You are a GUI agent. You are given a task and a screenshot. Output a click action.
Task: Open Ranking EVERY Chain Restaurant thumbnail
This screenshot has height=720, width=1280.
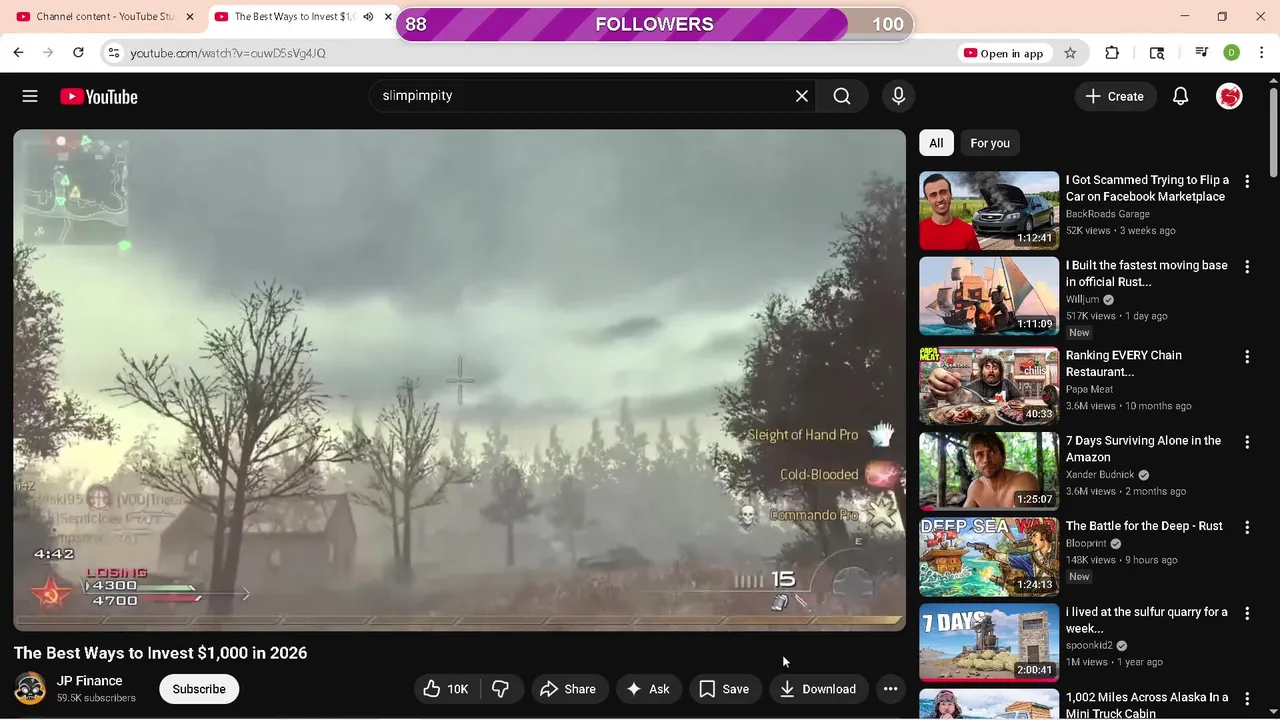click(x=989, y=386)
